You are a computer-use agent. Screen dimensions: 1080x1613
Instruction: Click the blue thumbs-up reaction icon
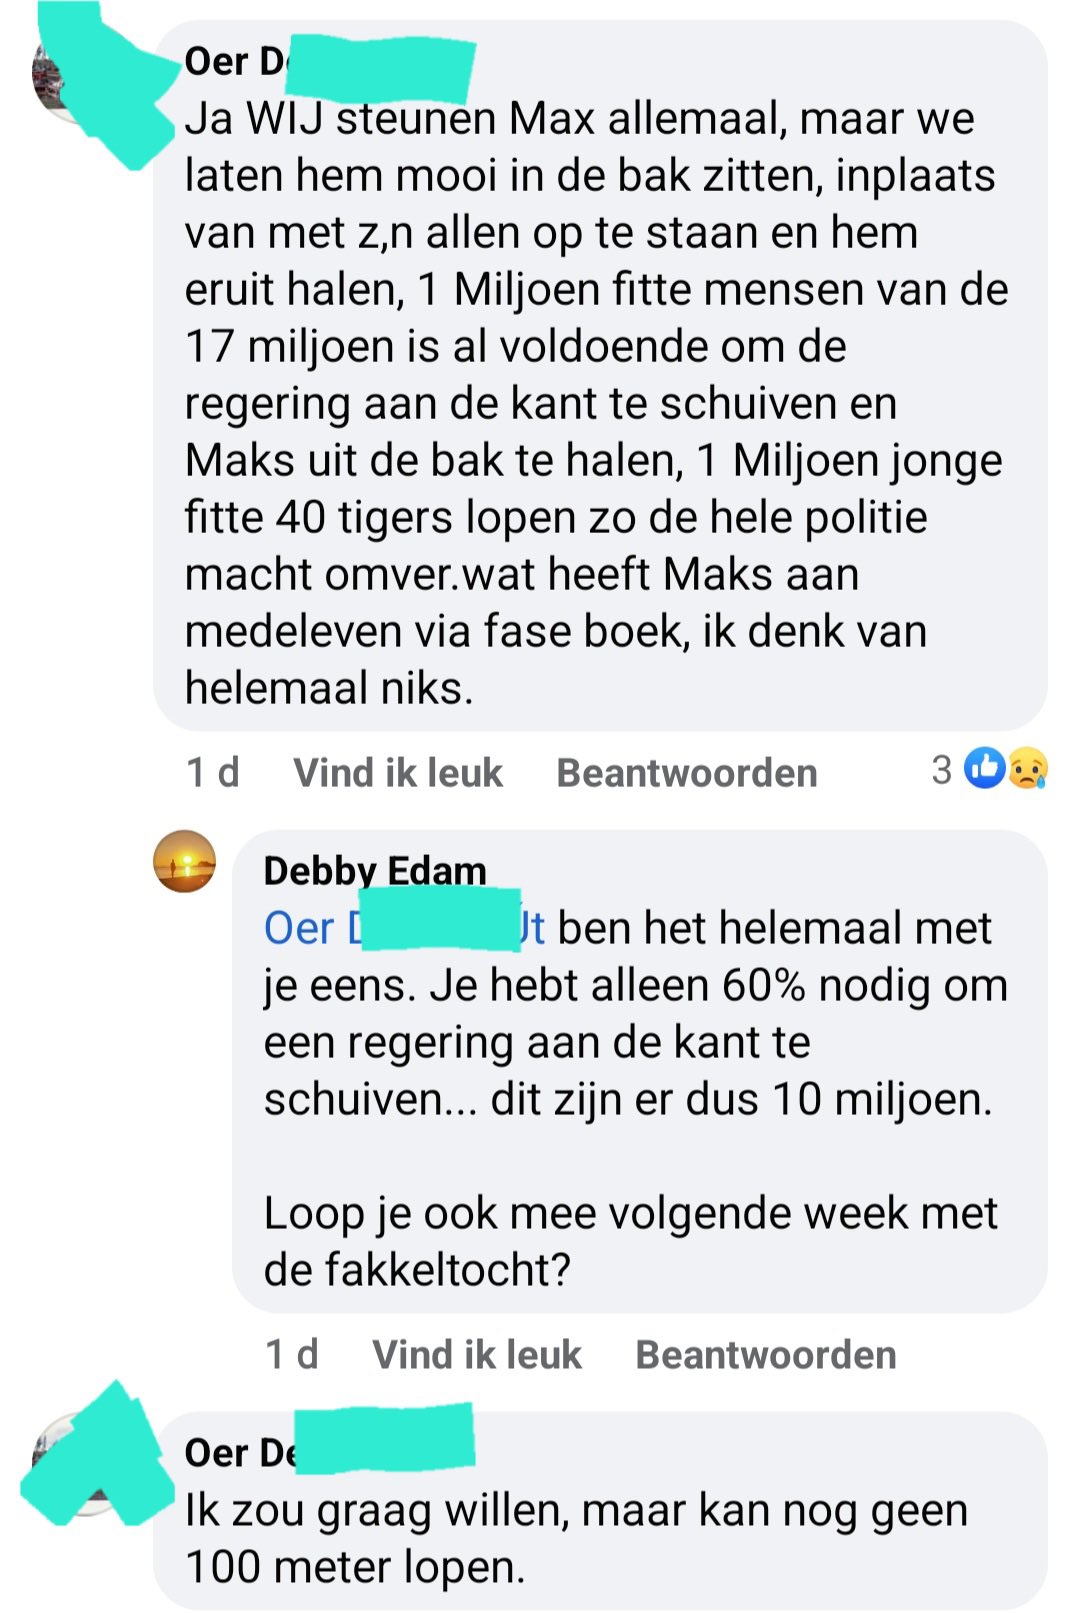click(985, 768)
